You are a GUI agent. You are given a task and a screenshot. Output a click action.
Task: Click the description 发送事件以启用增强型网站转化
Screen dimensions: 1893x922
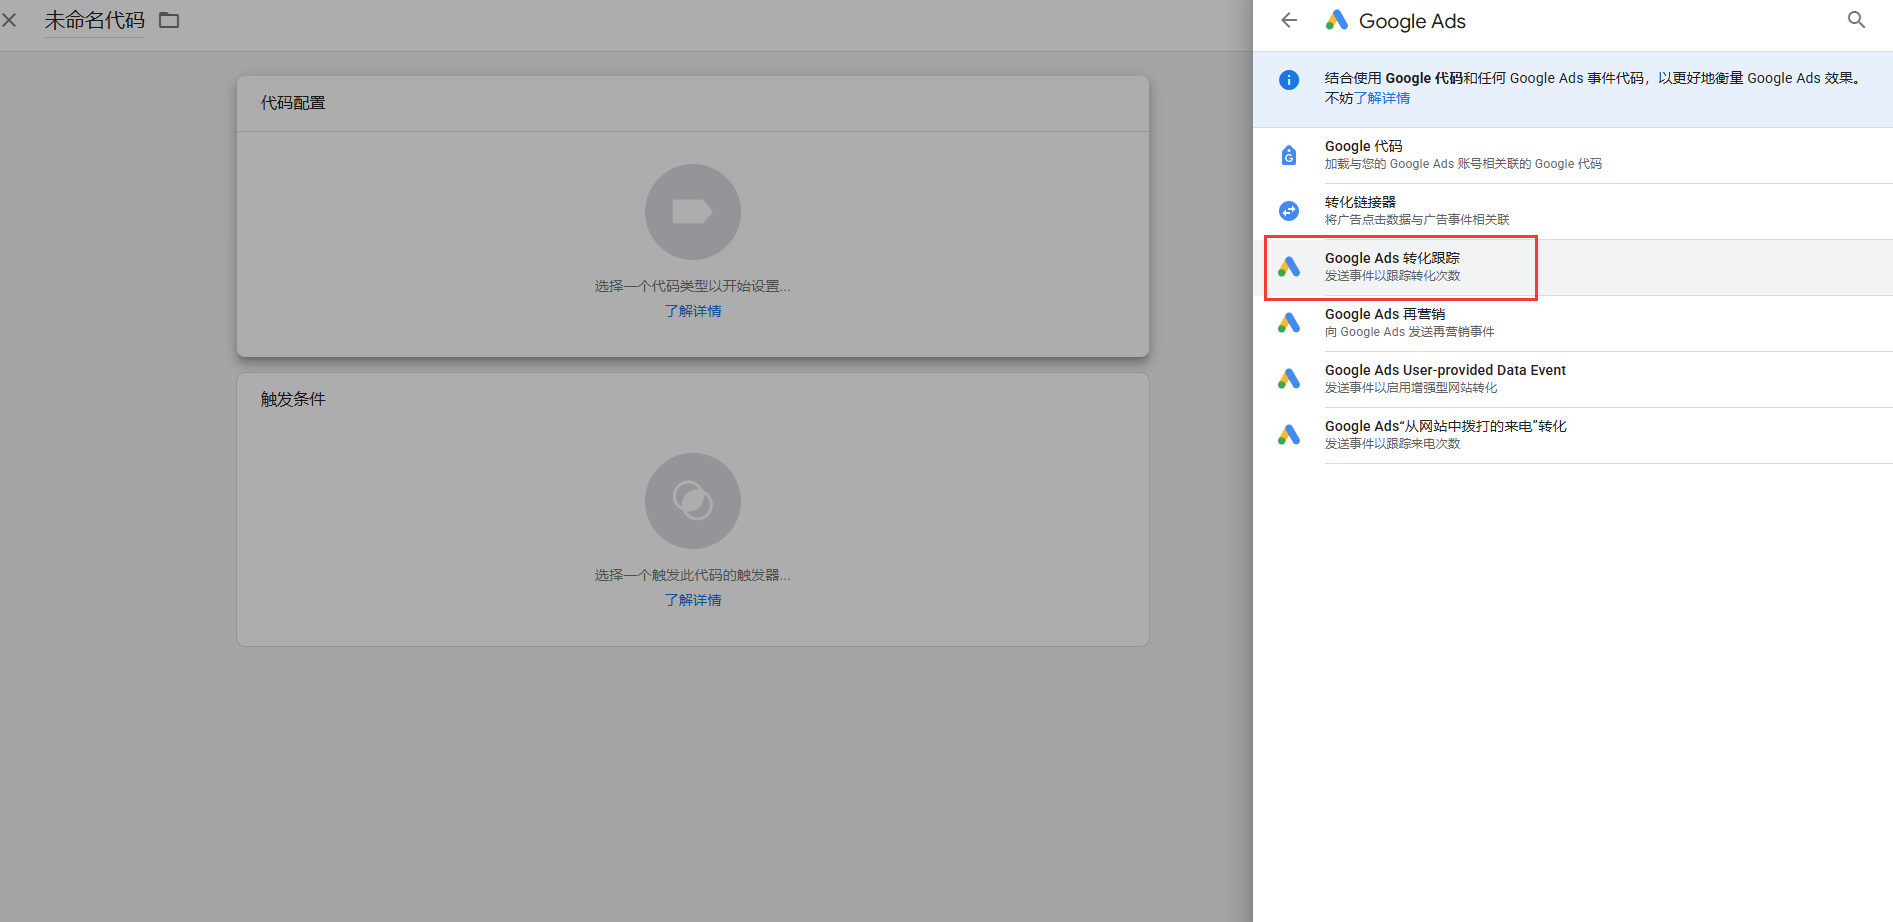click(1411, 388)
